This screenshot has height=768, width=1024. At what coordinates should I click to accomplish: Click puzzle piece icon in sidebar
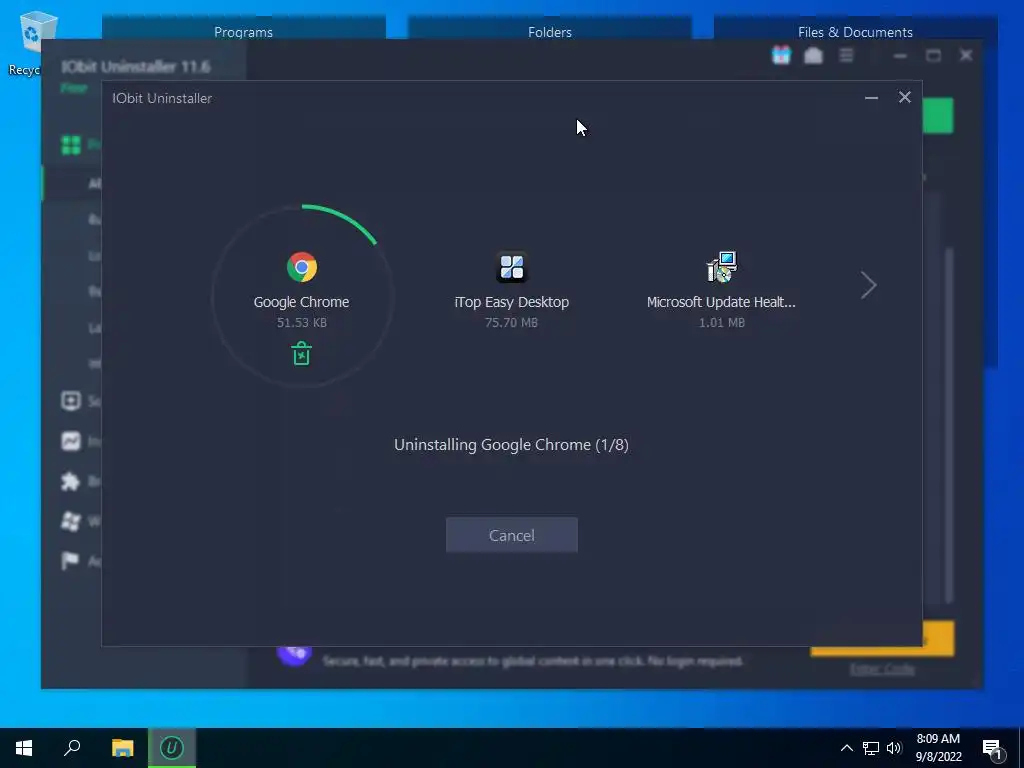point(71,481)
